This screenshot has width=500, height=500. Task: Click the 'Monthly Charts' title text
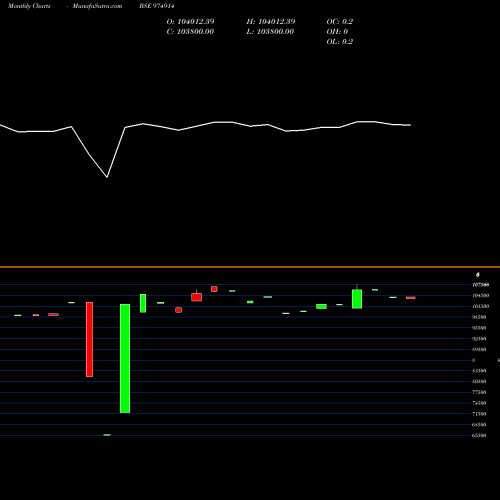[x=29, y=6]
